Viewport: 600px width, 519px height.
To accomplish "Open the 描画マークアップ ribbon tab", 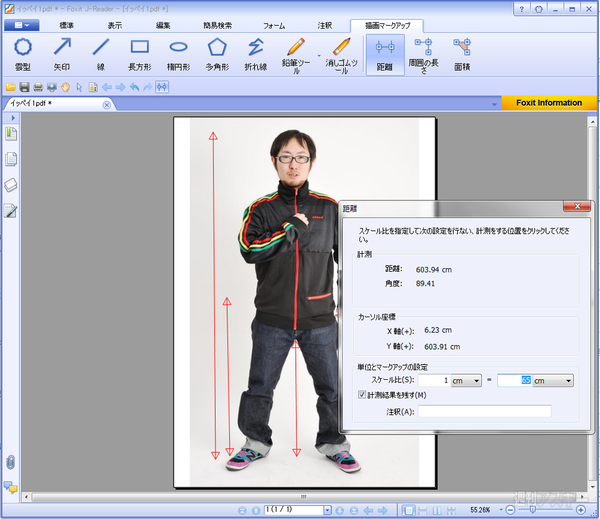I will pyautogui.click(x=387, y=26).
